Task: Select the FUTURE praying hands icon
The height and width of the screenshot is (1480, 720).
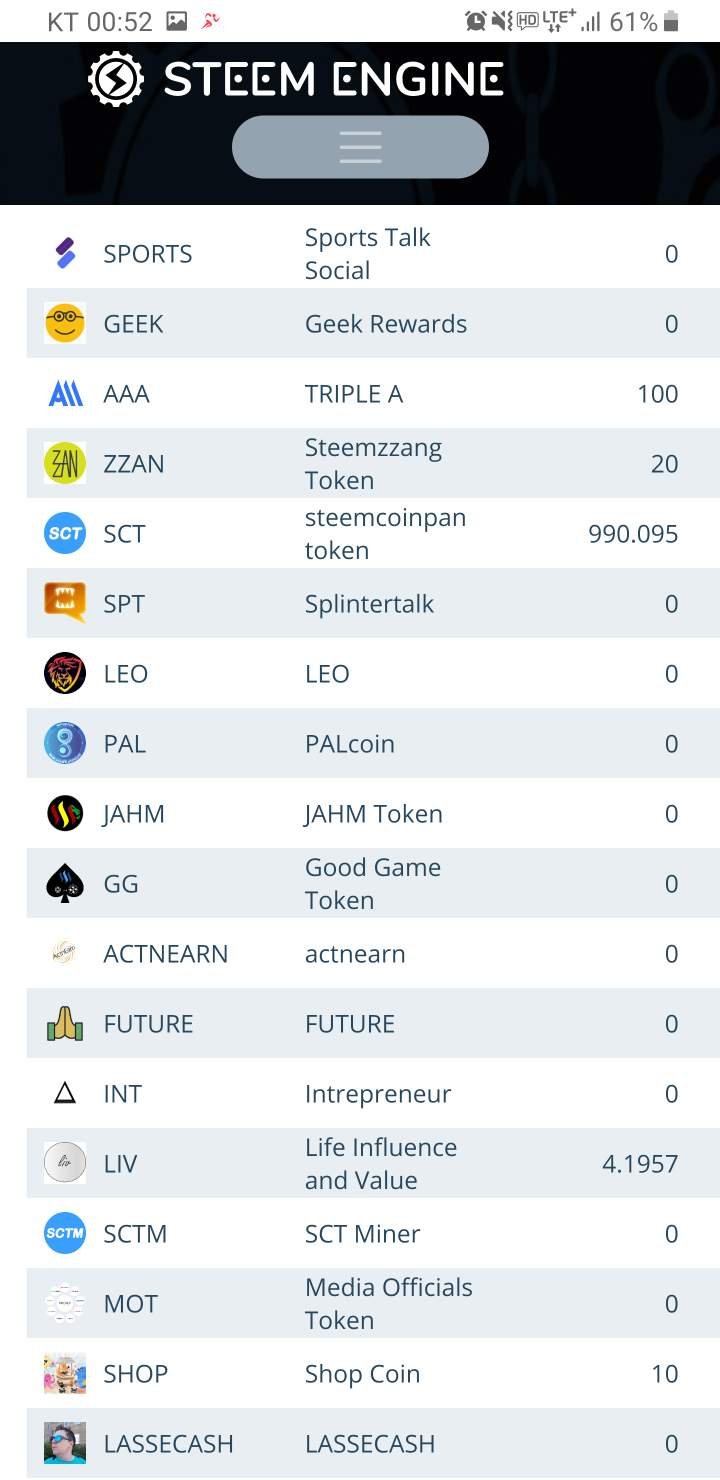Action: coord(65,1023)
